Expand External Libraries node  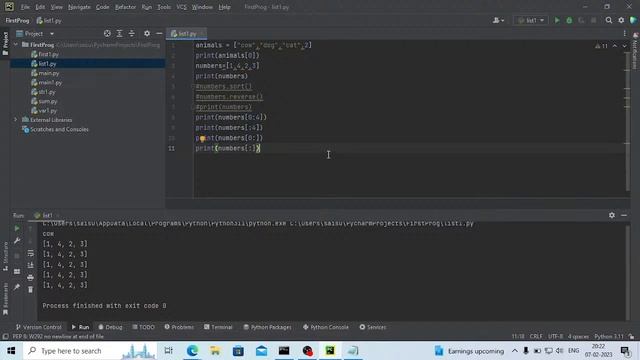tap(16, 120)
